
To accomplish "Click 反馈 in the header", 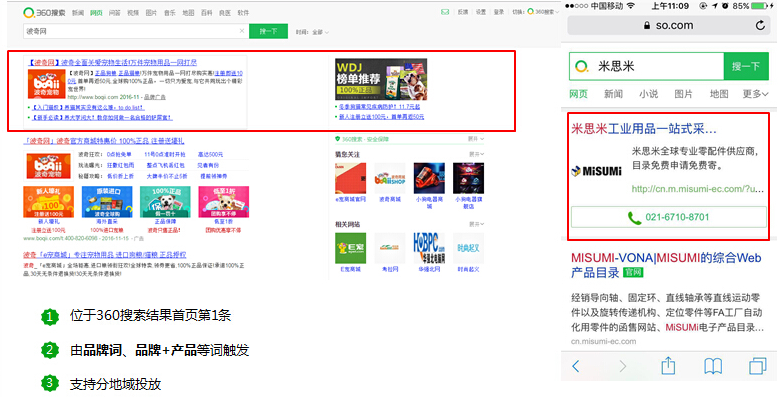I will click(x=463, y=12).
